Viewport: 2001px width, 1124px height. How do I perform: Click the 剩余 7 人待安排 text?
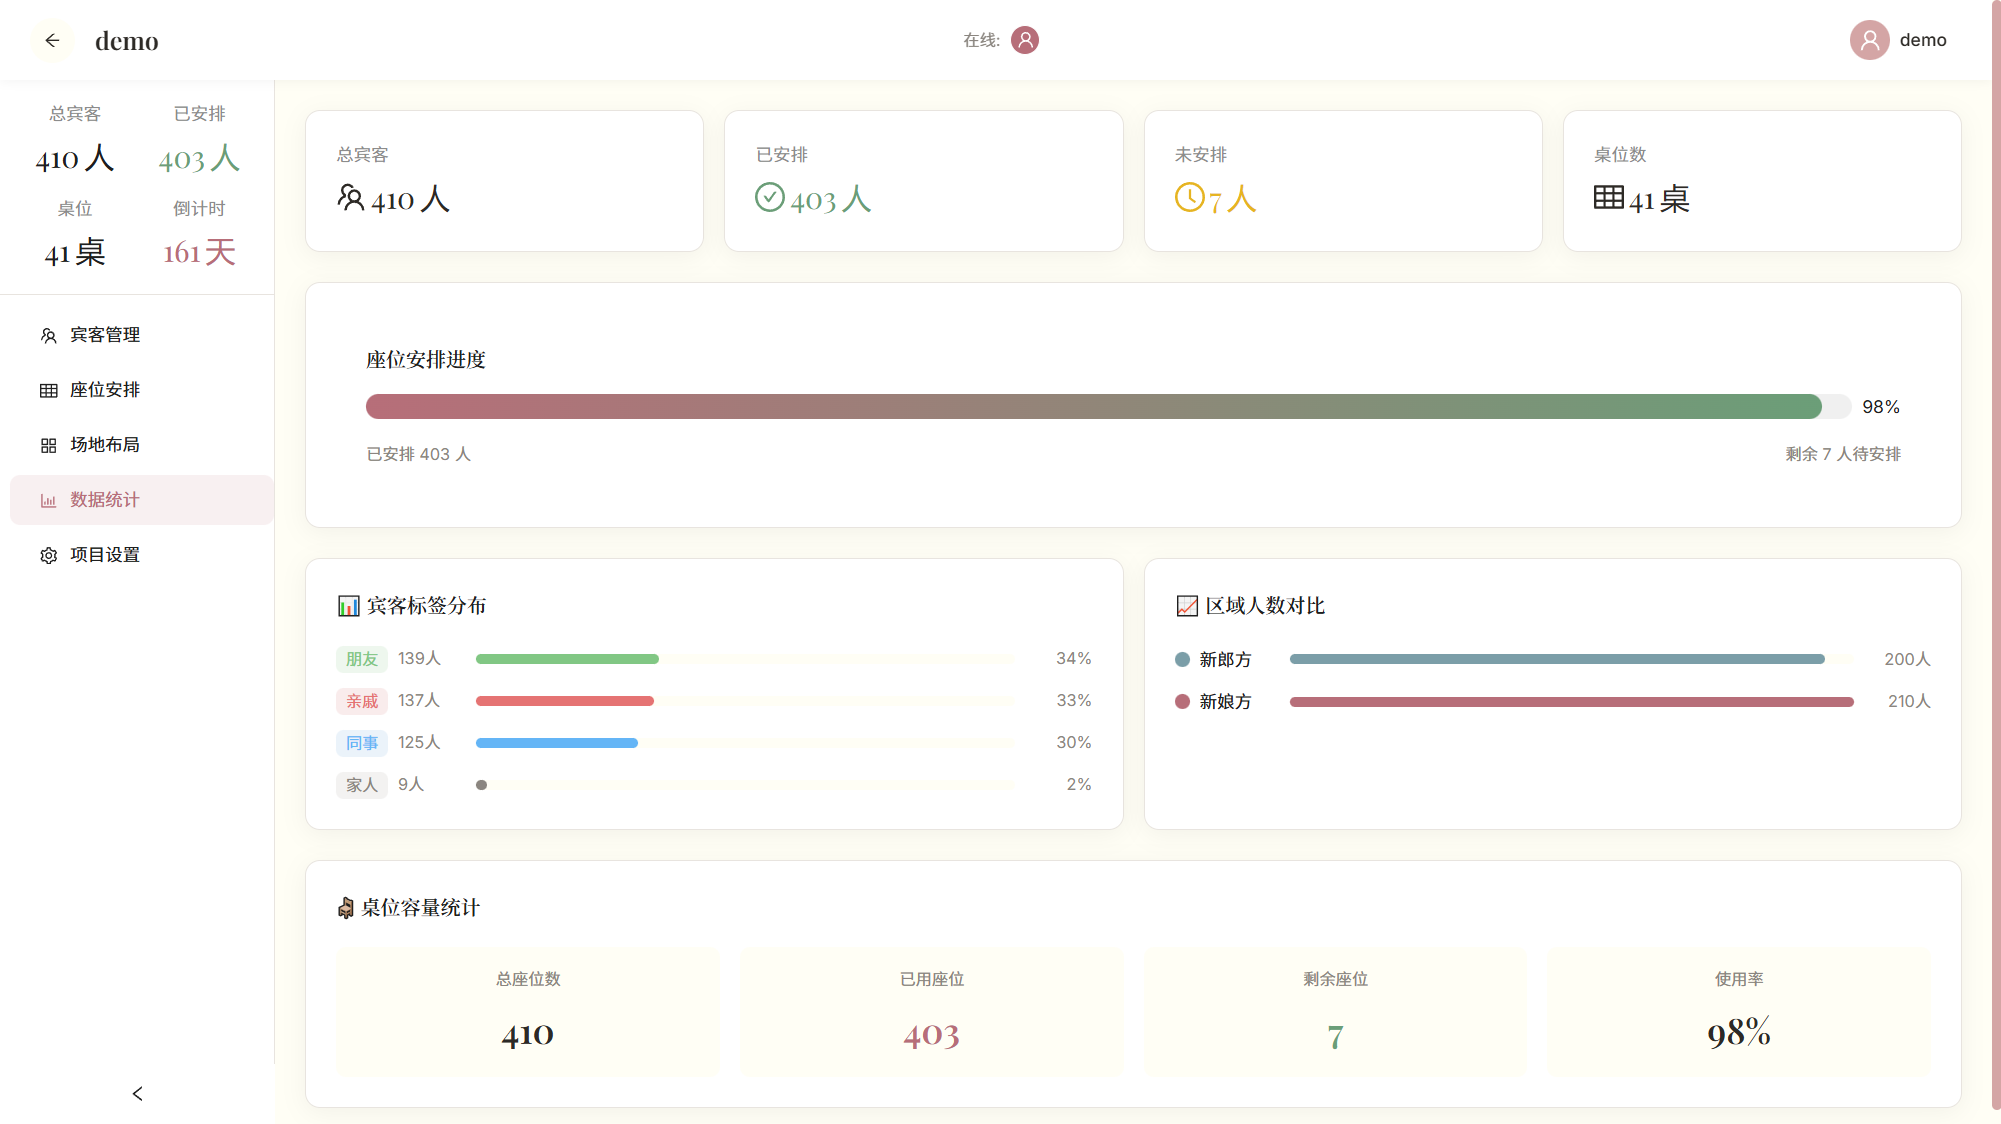(1843, 454)
